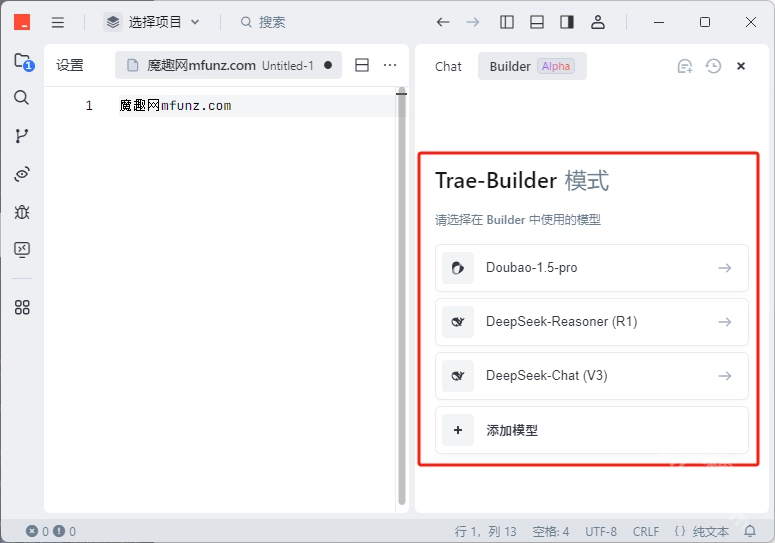The width and height of the screenshot is (775, 543).
Task: Click 添加模型 to add a model
Action: 591,430
